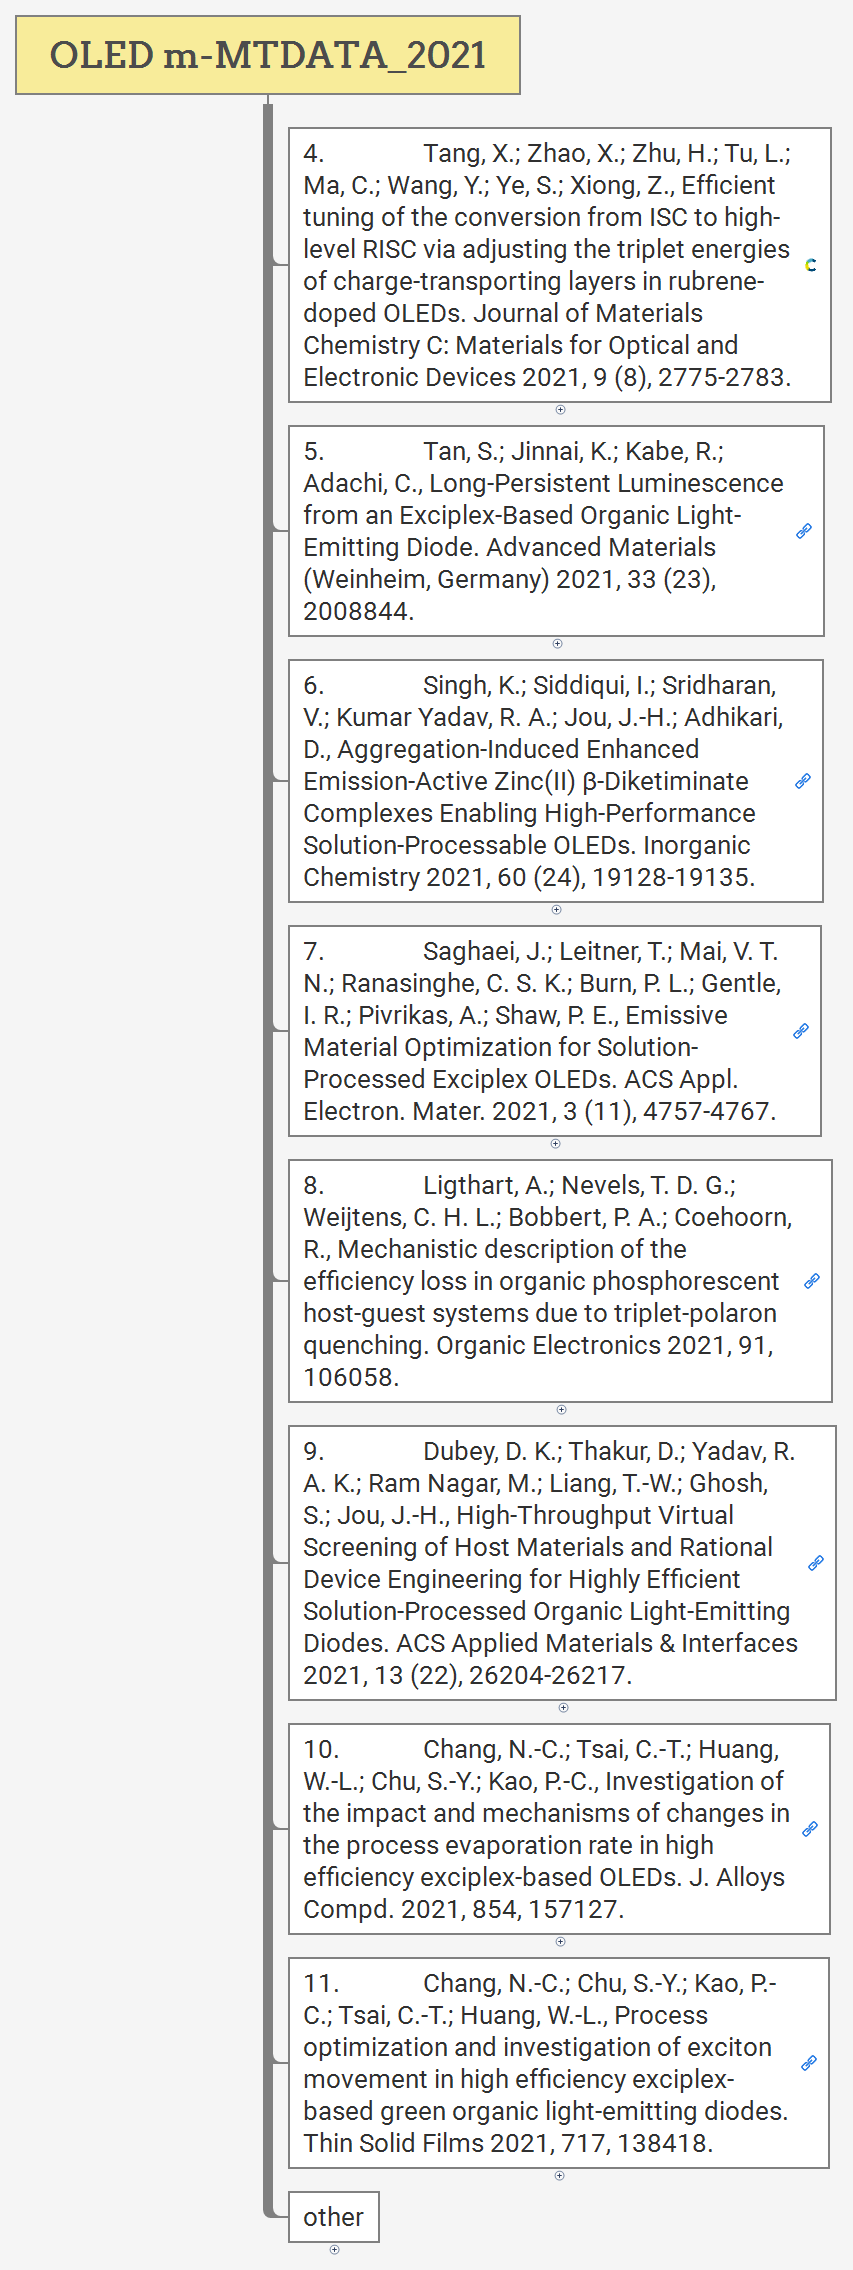Open the link icon on the Saghaei reference
The height and width of the screenshot is (2270, 853).
(801, 1031)
